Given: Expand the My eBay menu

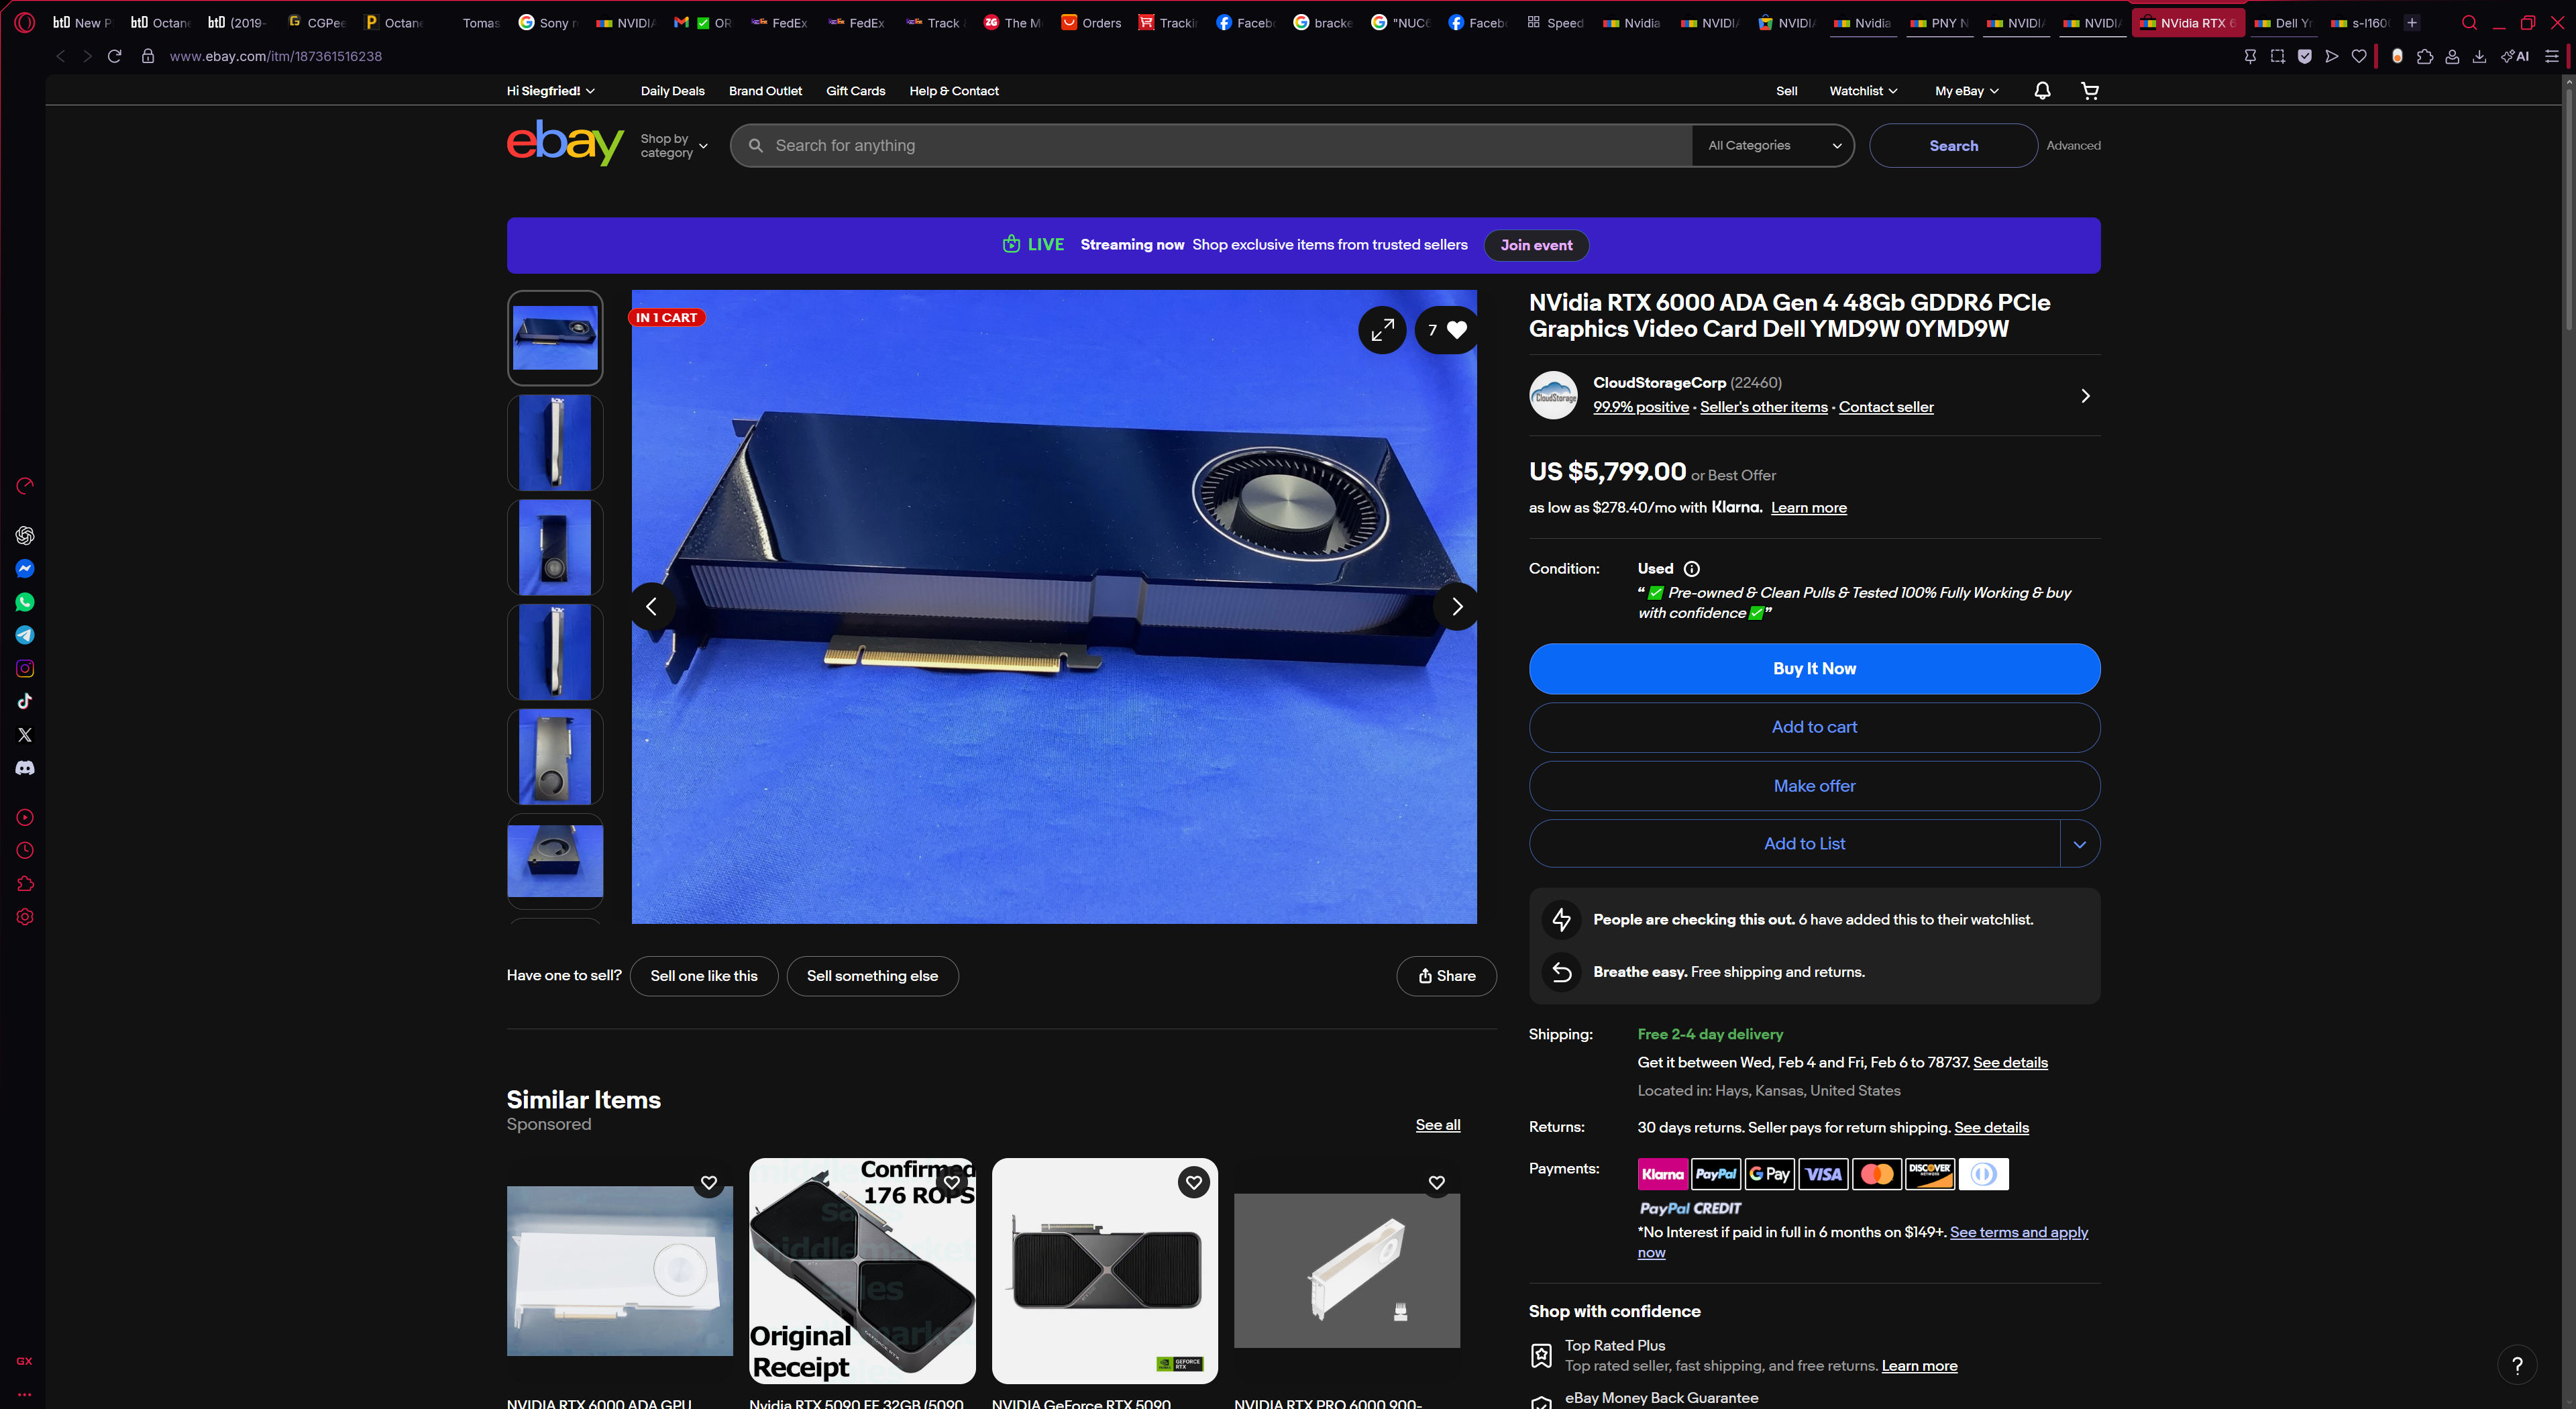Looking at the screenshot, I should (1966, 91).
